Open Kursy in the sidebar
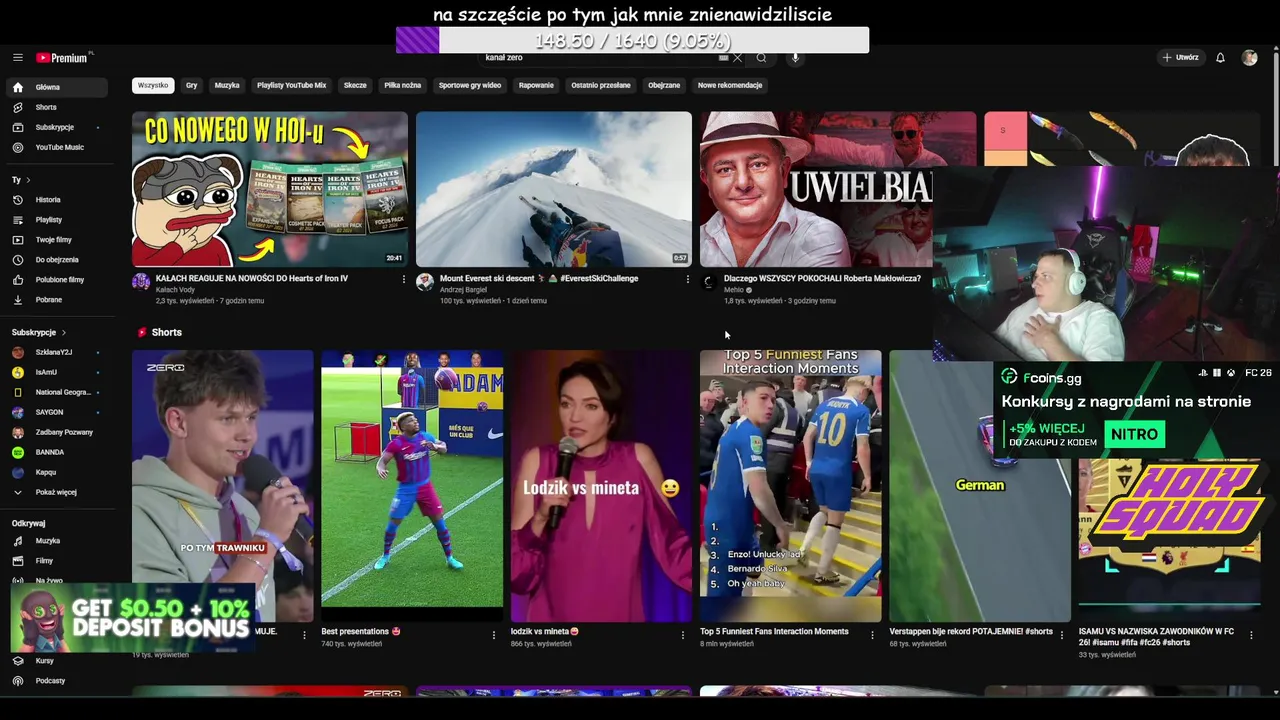Image resolution: width=1280 pixels, height=720 pixels. [x=58, y=661]
